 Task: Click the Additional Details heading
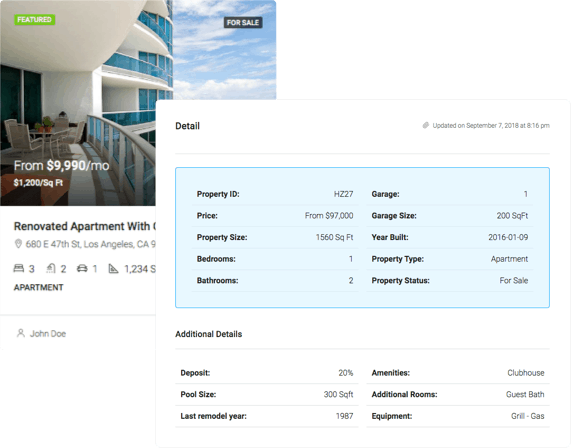[209, 334]
